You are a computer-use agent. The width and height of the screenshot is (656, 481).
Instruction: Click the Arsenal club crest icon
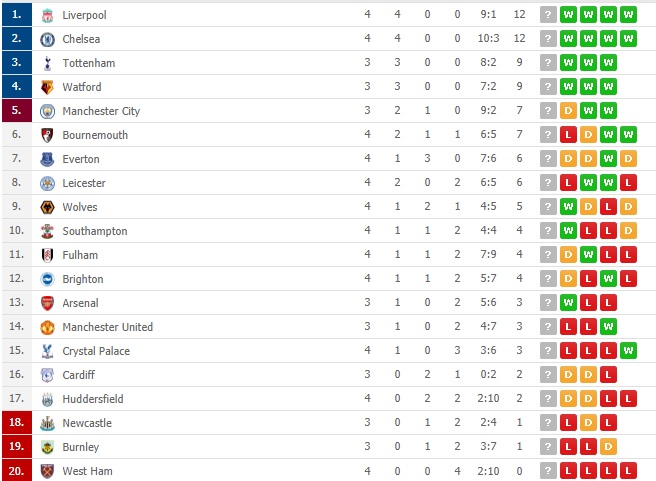pos(47,303)
